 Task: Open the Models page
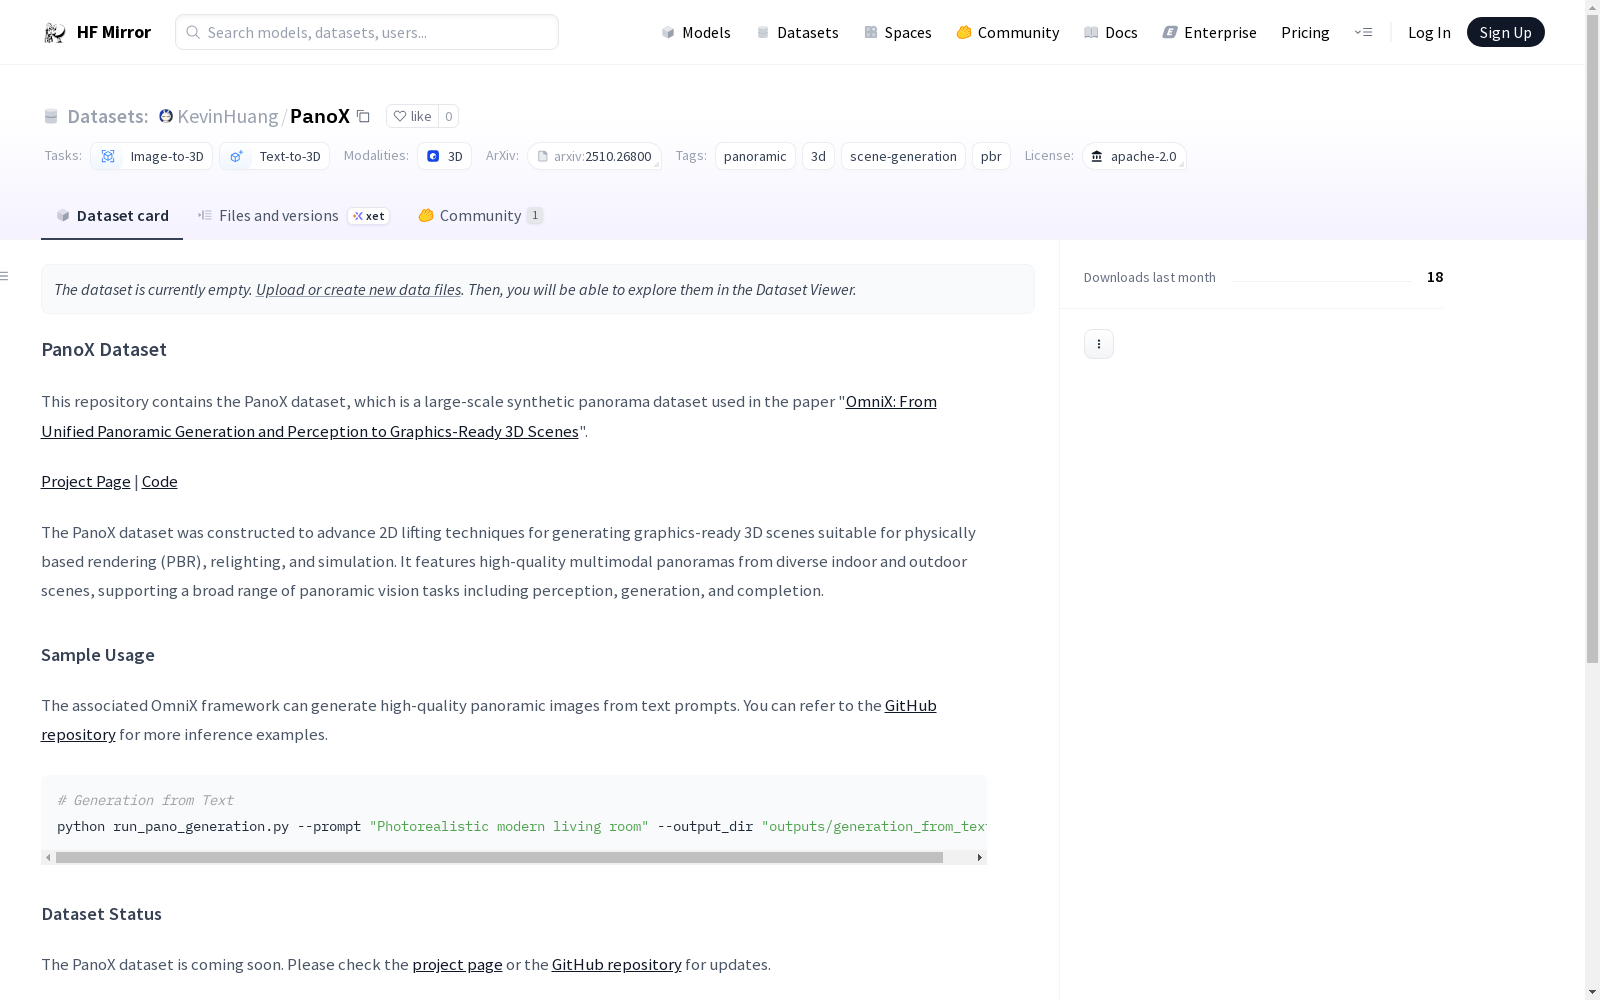696,33
